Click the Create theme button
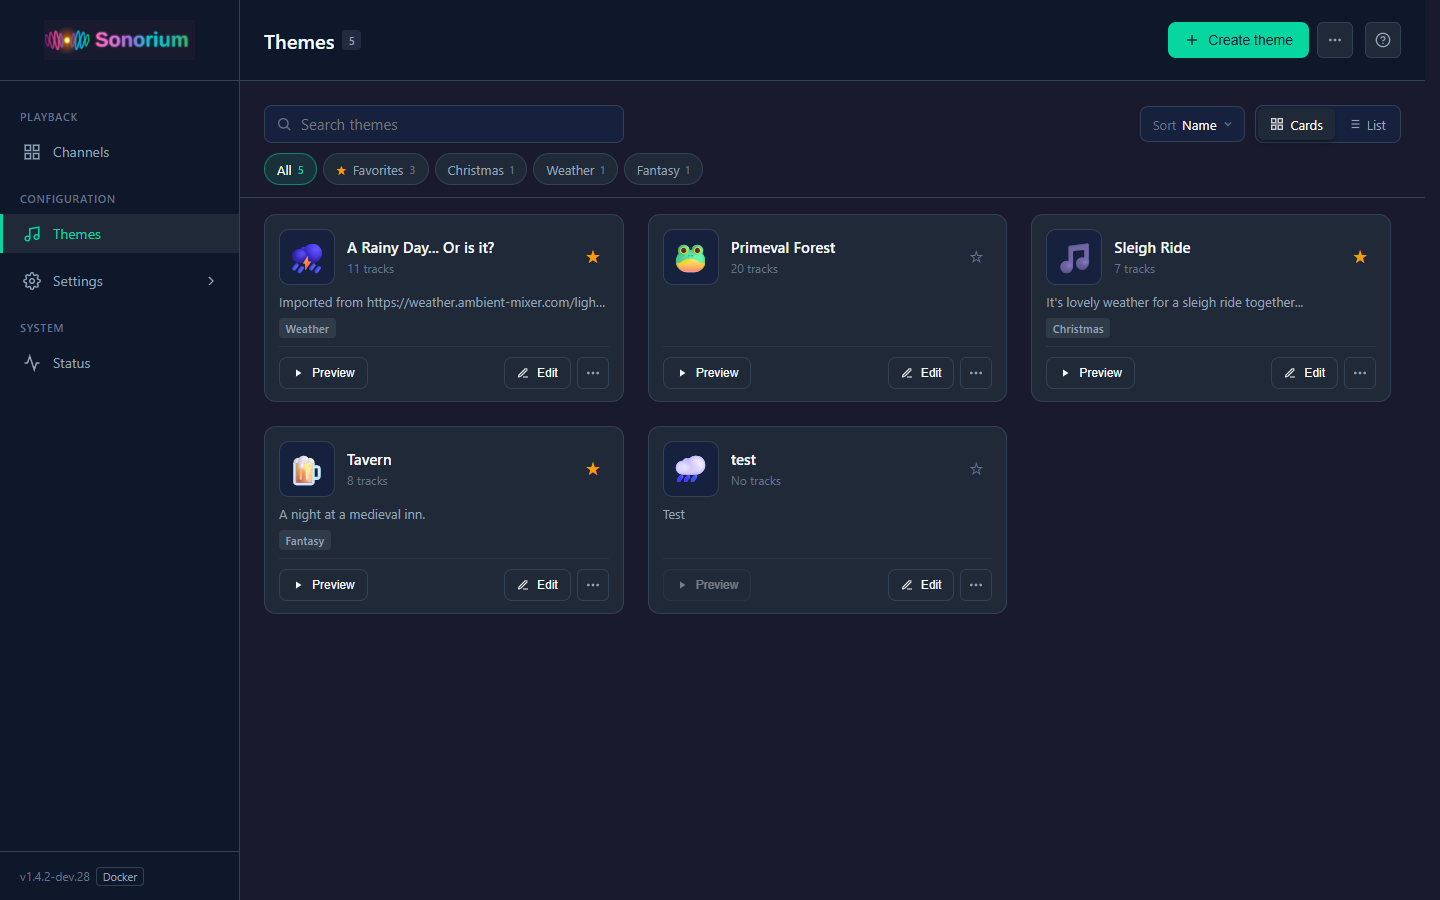Viewport: 1440px width, 900px height. tap(1238, 40)
